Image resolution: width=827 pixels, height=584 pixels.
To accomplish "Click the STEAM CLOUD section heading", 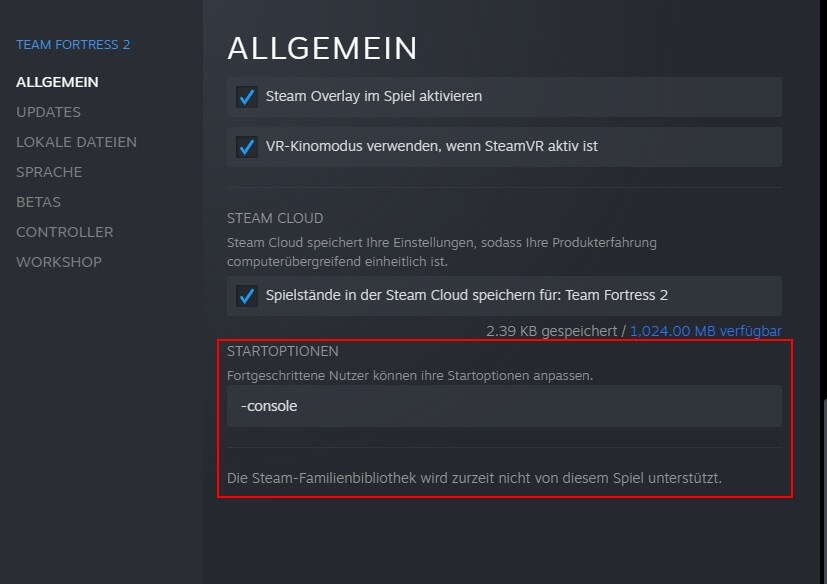I will click(x=275, y=218).
